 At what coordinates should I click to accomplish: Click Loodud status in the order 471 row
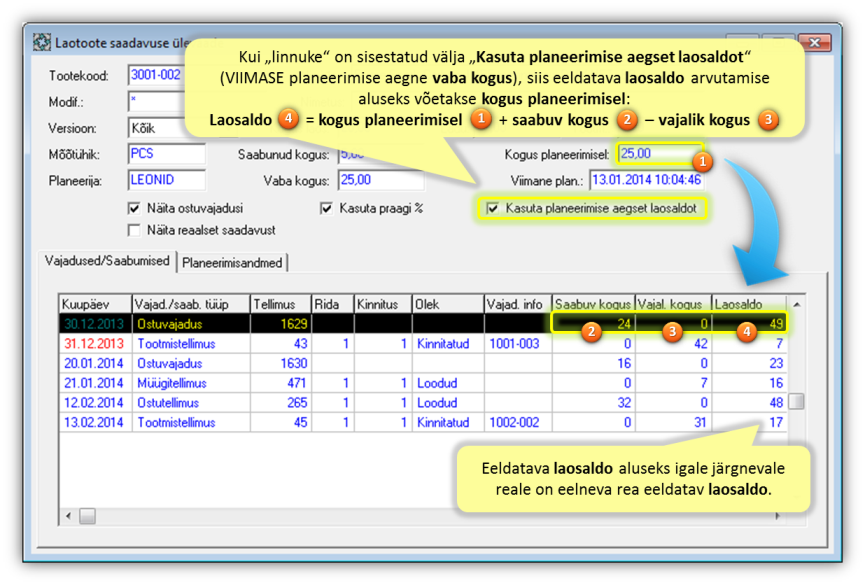tap(437, 383)
